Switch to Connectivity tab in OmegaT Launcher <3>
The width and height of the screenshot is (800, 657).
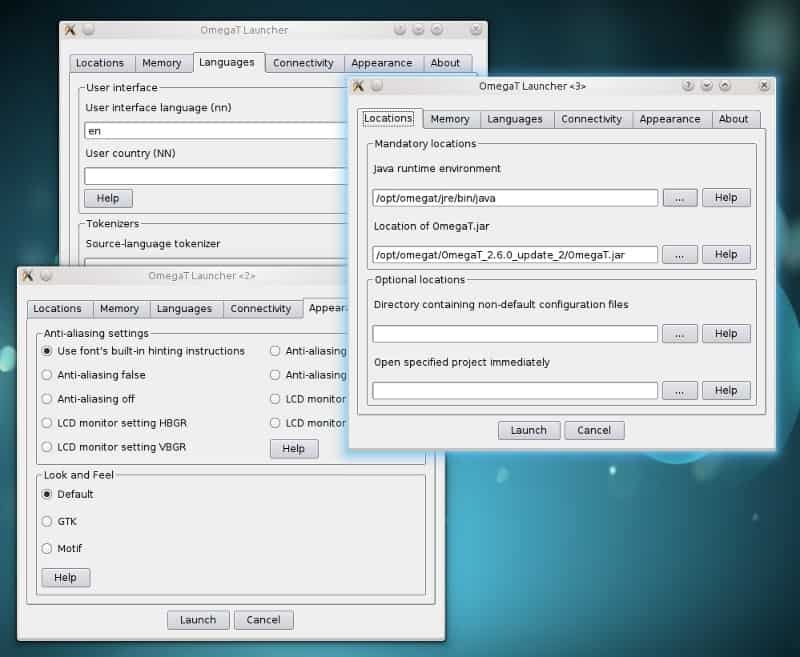(x=591, y=119)
